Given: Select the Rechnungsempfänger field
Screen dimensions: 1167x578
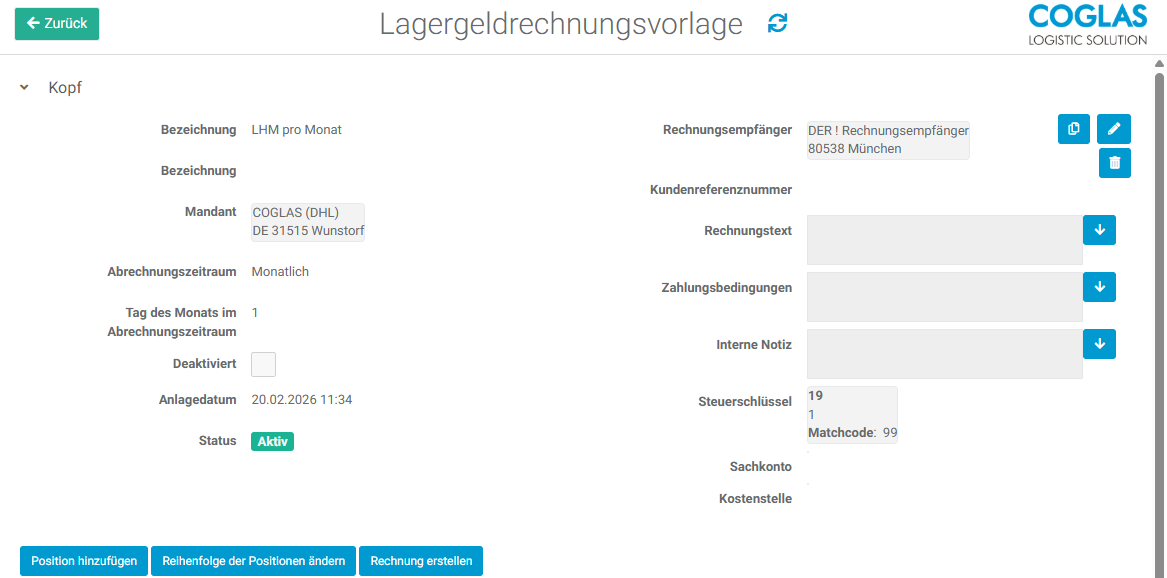Looking at the screenshot, I should coord(888,140).
